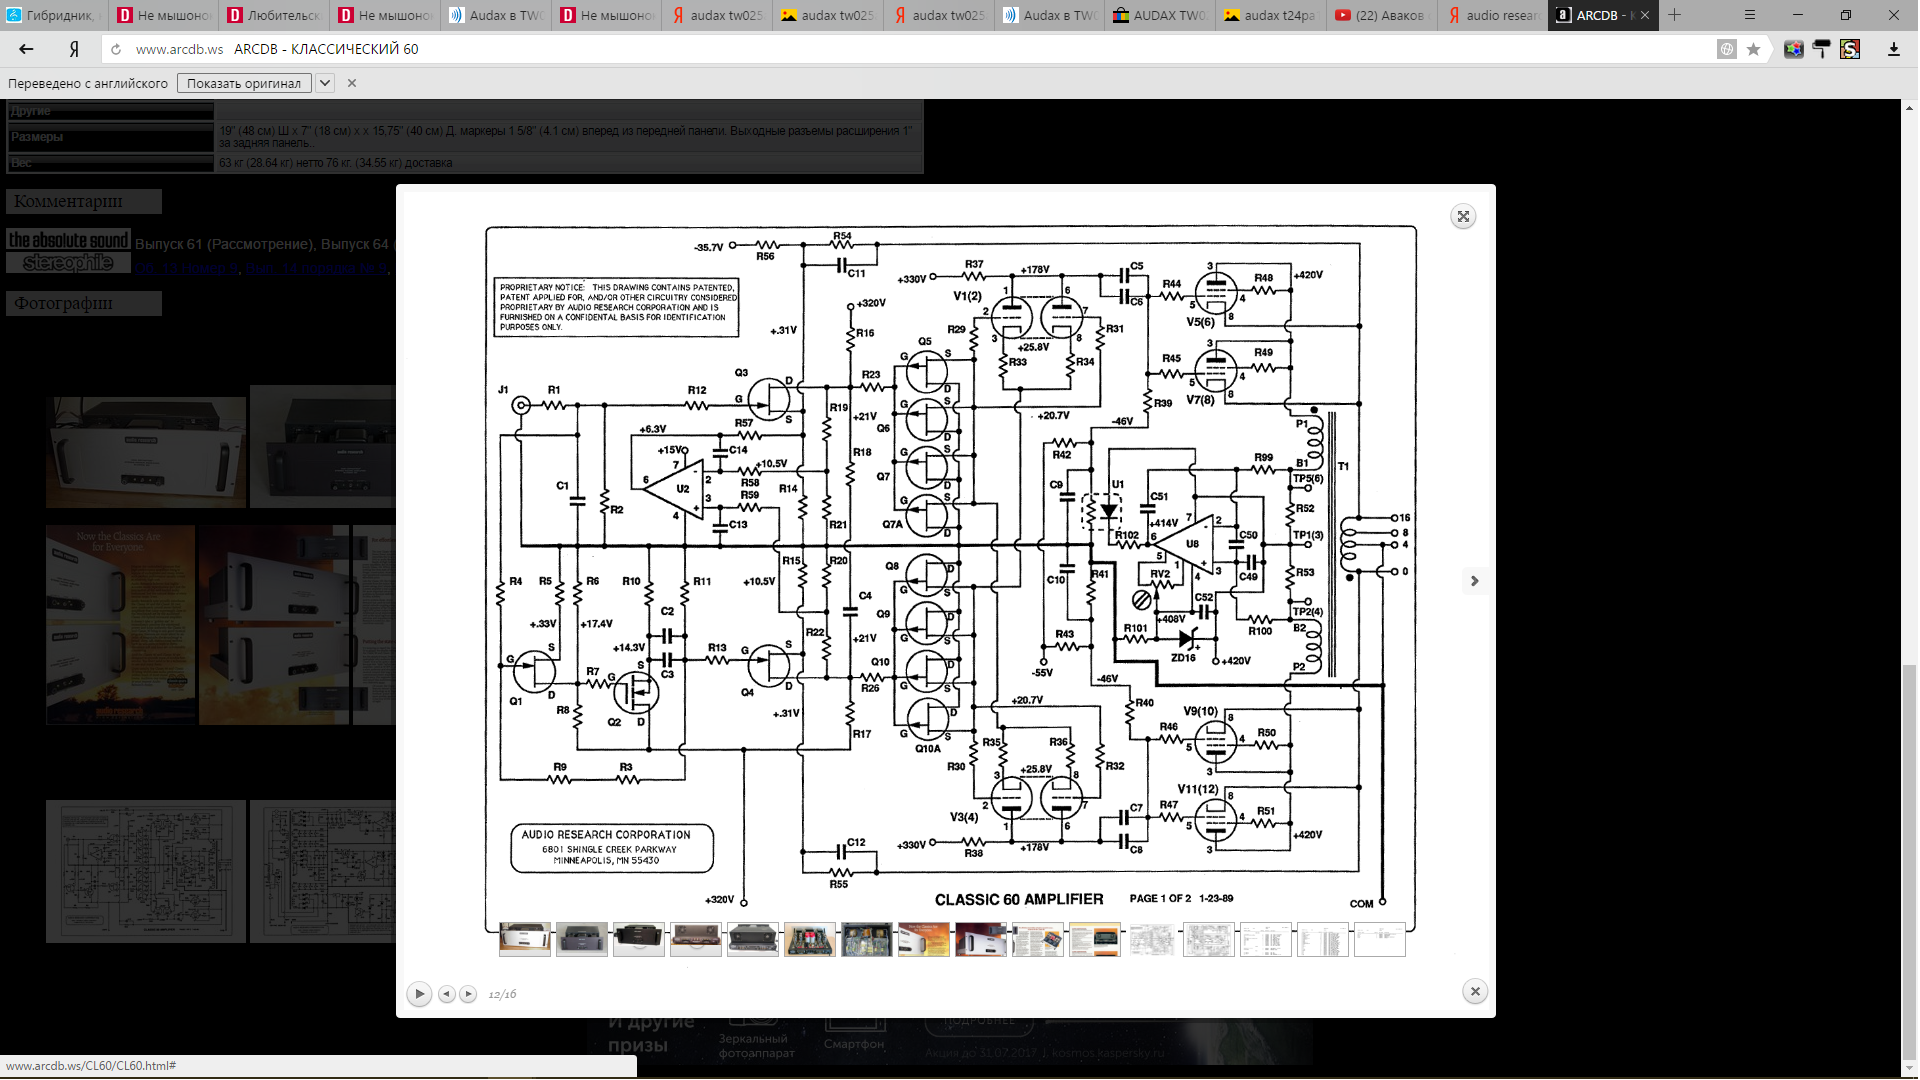Click 'the absolute sound' logo

coord(68,240)
